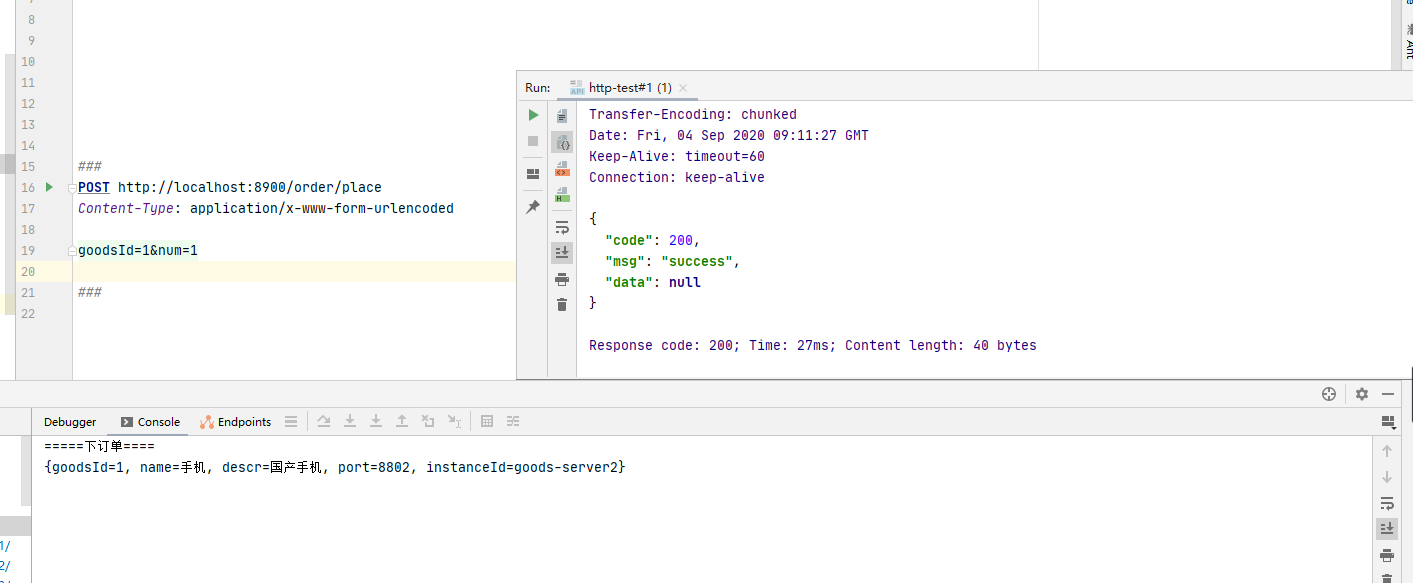The width and height of the screenshot is (1413, 583).
Task: Open the debug layout settings dropdown
Action: (1387, 422)
